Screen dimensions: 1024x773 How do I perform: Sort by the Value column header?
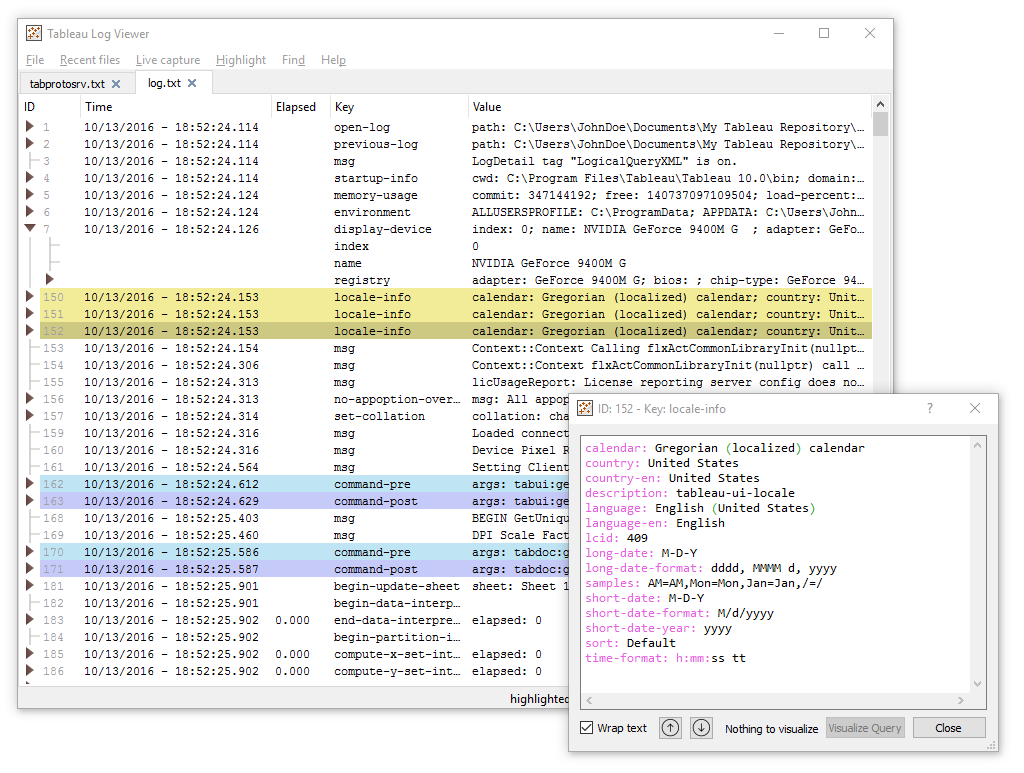click(669, 107)
